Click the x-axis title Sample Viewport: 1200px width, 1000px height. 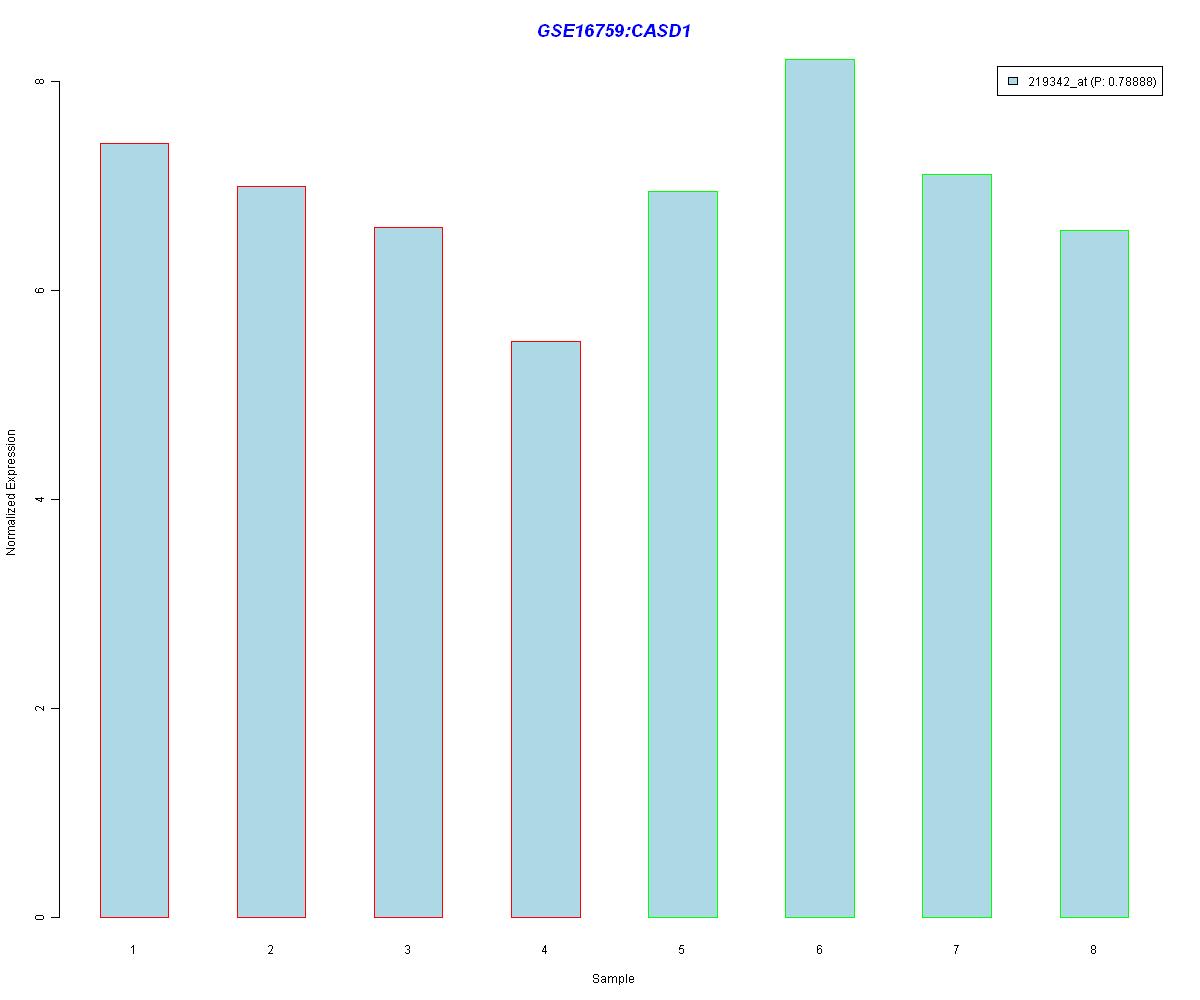(x=613, y=978)
